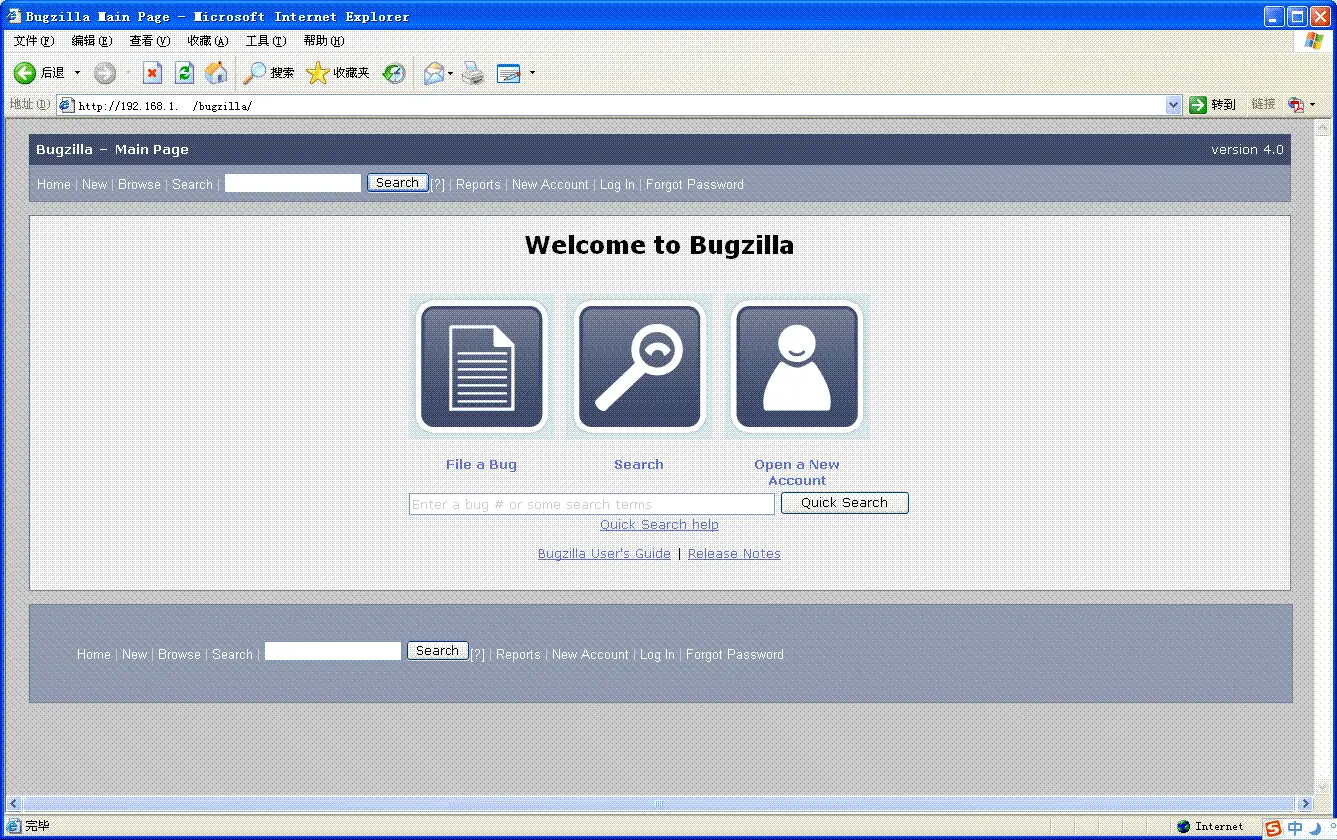Open the 工具(T) menu
The width and height of the screenshot is (1337, 840).
(266, 41)
